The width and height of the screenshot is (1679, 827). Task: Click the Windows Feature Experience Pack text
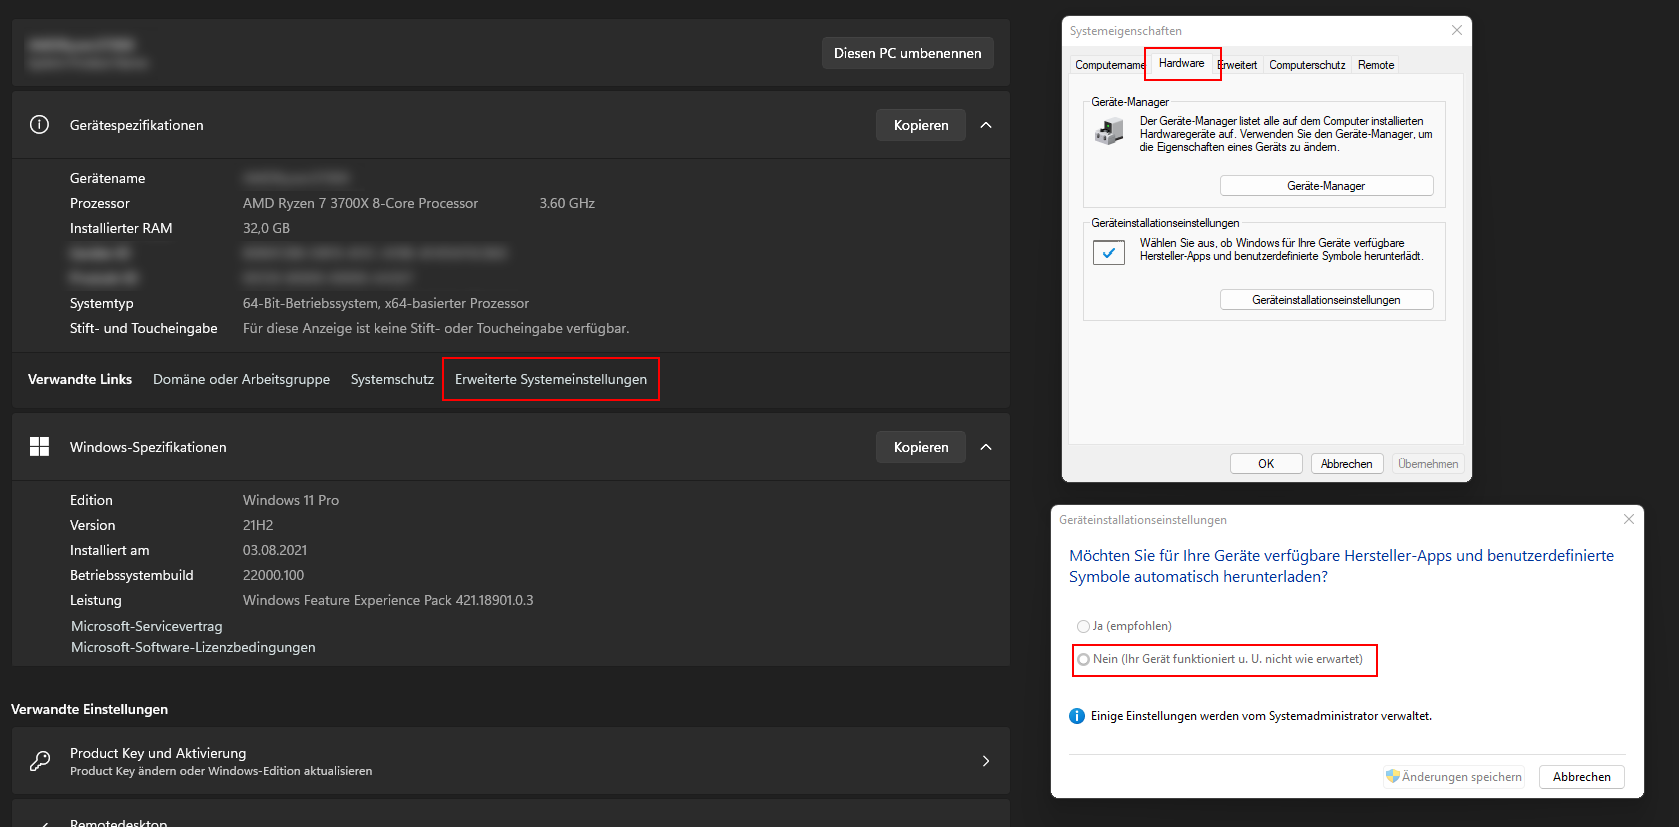pyautogui.click(x=388, y=600)
